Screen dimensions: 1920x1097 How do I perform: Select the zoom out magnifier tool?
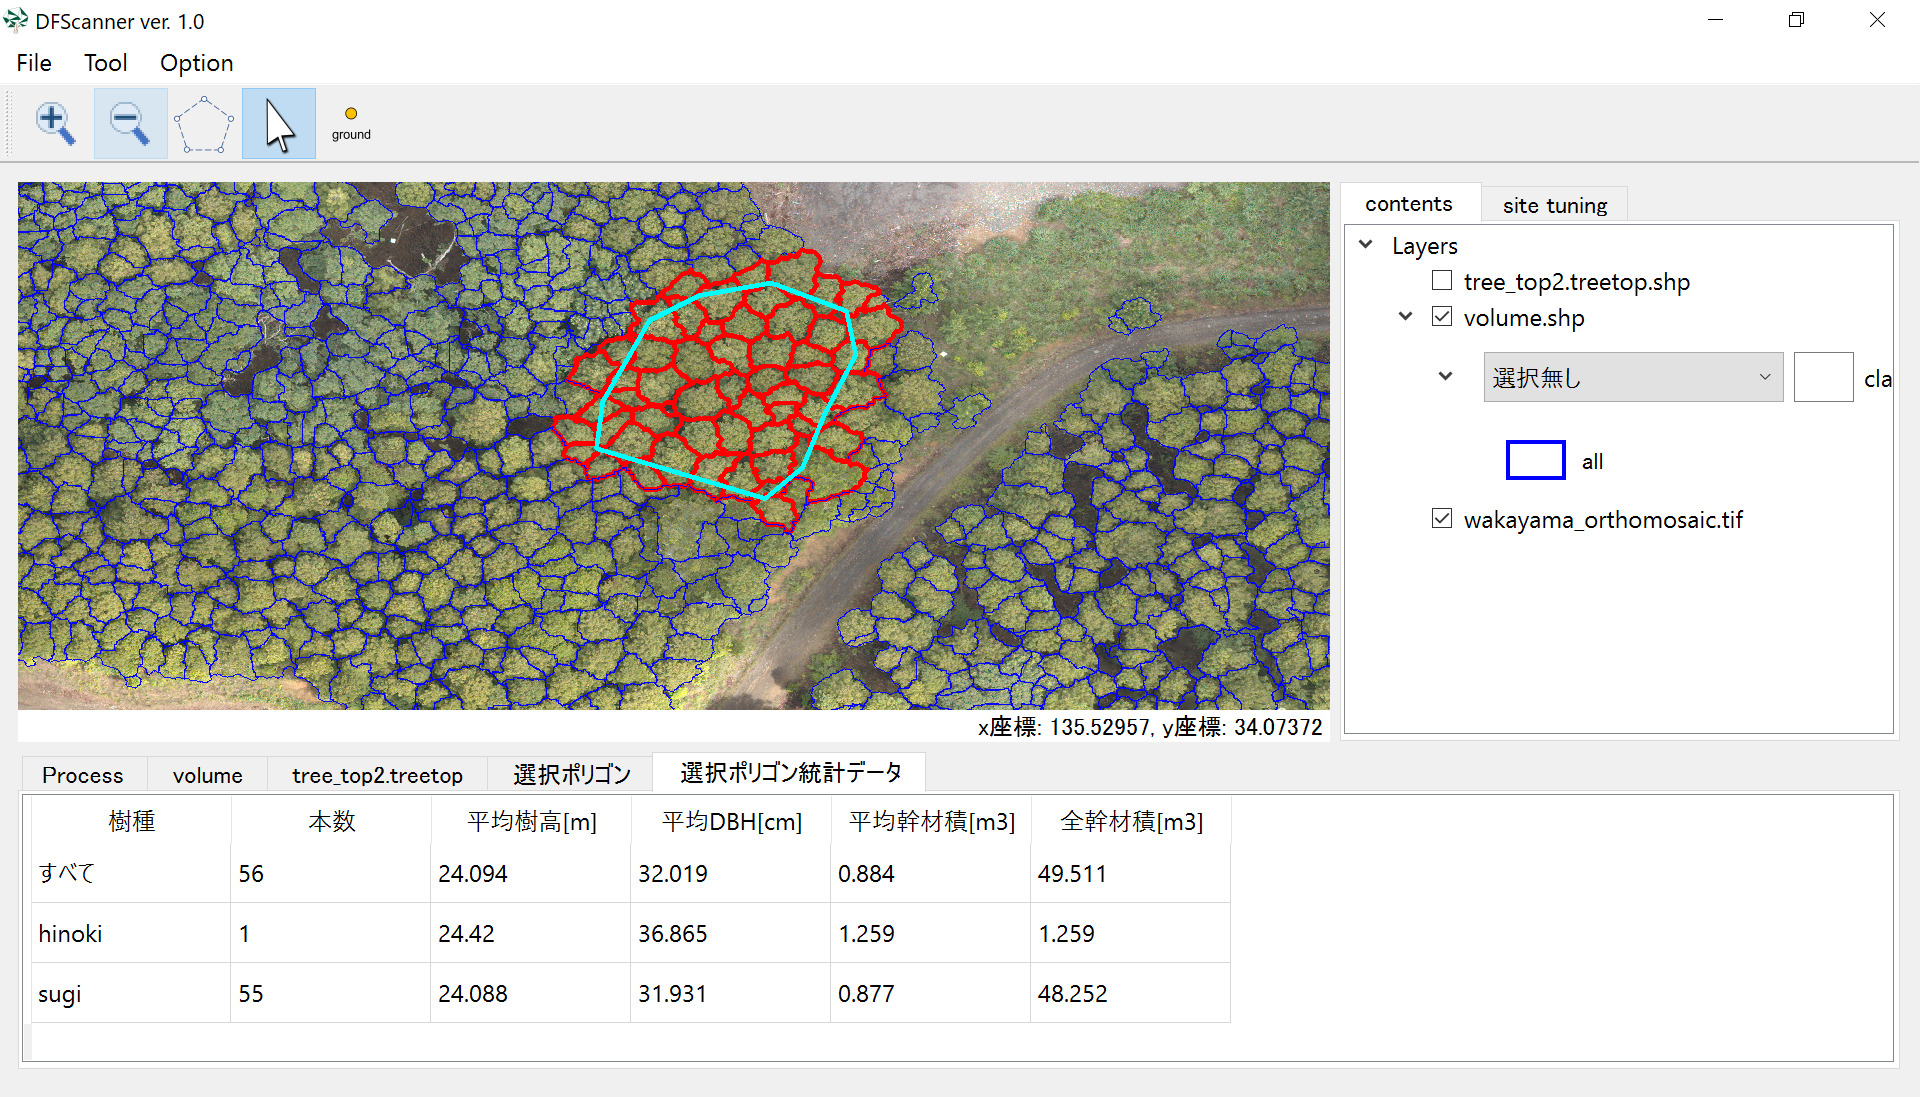(130, 124)
